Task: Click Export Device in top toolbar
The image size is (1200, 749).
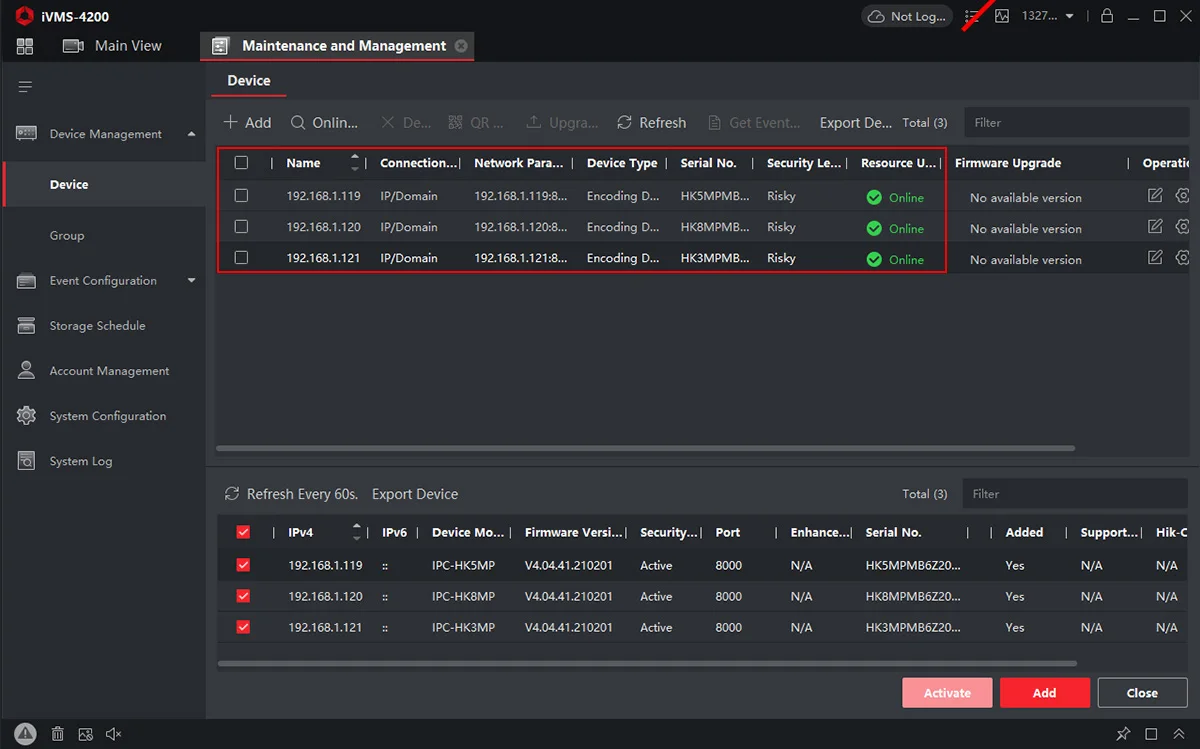Action: click(855, 123)
